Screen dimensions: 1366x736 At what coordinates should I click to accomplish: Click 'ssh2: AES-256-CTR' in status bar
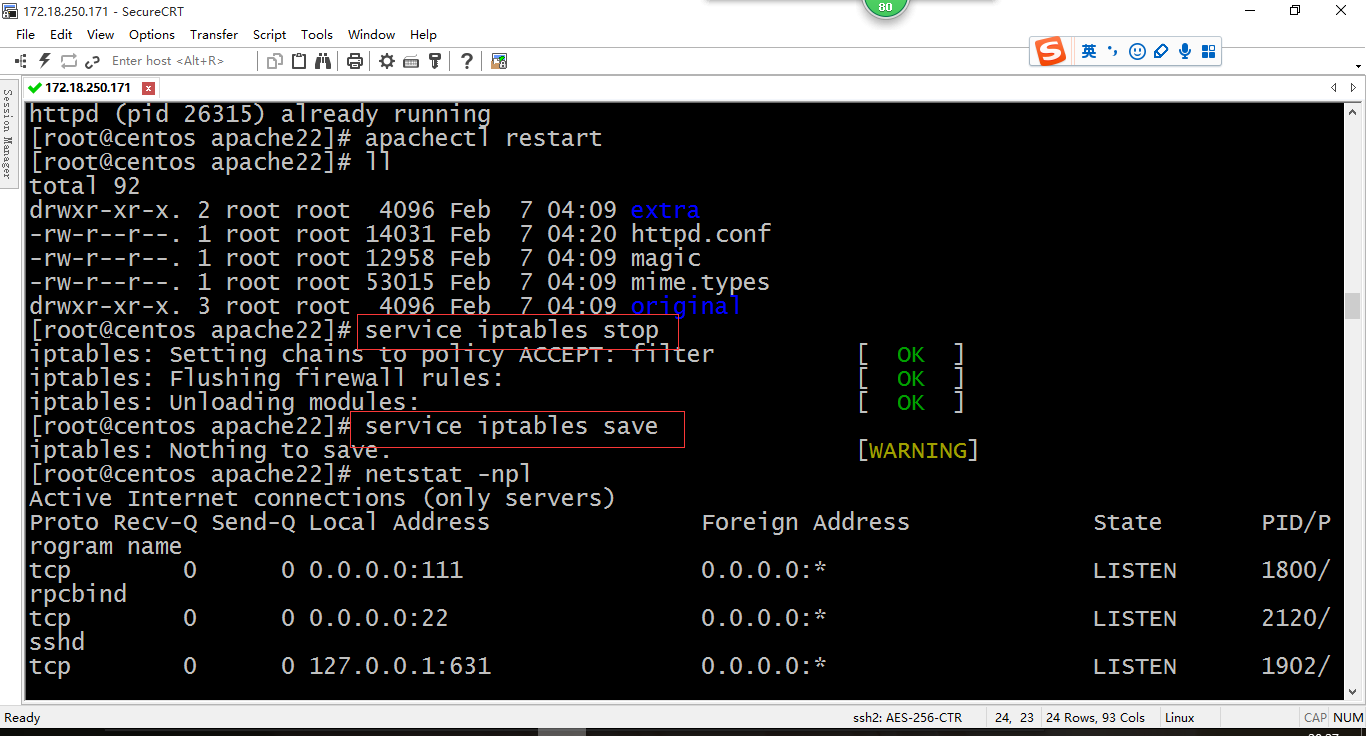tap(907, 718)
